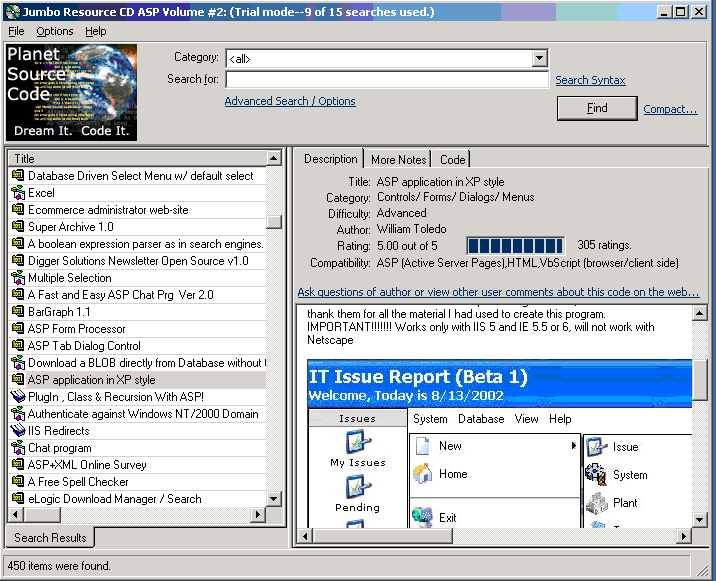The height and width of the screenshot is (581, 716).
Task: Click the System gear icon in preview submenu
Action: [596, 475]
